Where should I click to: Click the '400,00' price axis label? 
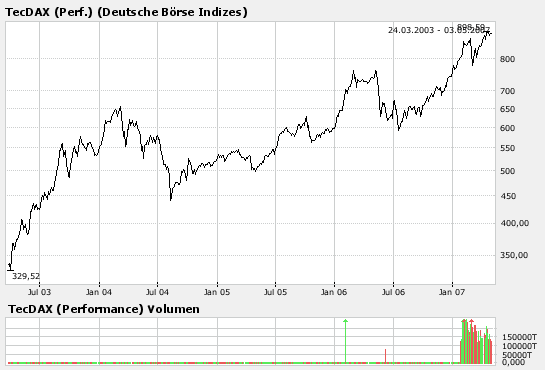(x=515, y=223)
